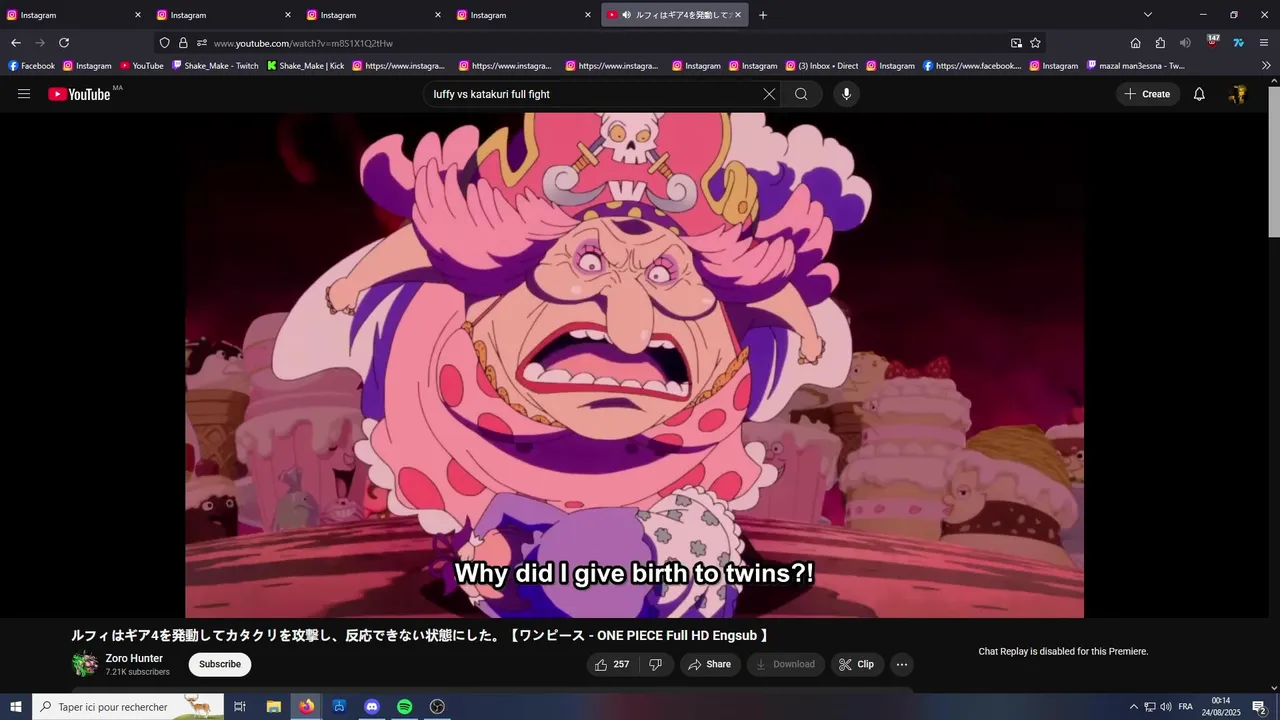This screenshot has width=1280, height=720.
Task: Open the Facebook bookmark
Action: (x=31, y=66)
